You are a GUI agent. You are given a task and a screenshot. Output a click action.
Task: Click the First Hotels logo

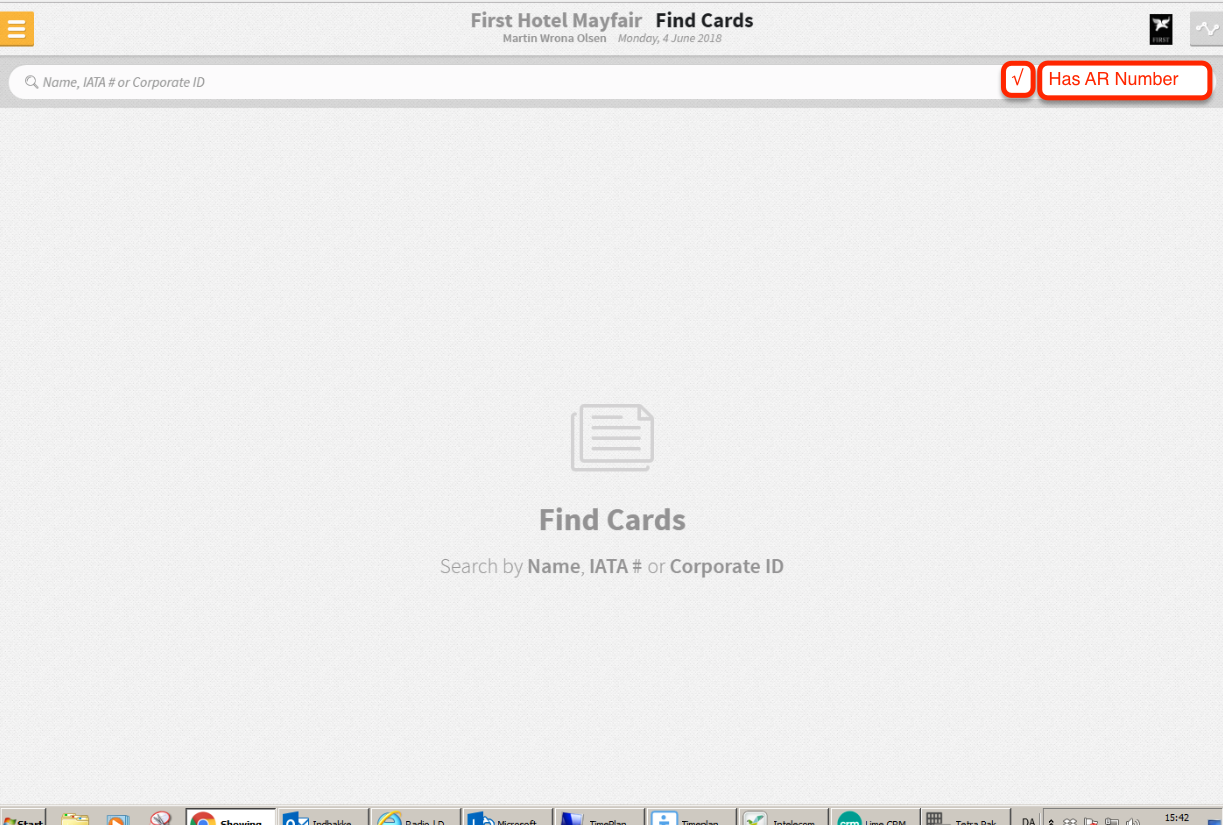tap(1160, 29)
